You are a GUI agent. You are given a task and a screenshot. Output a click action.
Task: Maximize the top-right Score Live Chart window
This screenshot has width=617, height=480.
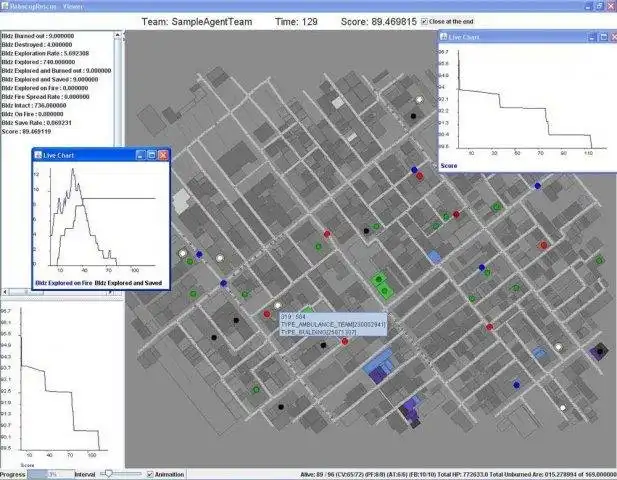click(x=603, y=37)
